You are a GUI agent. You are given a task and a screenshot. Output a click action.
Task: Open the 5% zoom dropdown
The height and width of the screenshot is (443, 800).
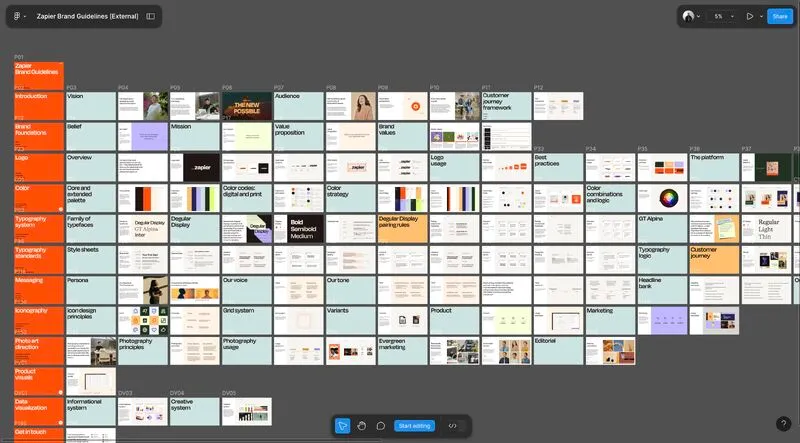pyautogui.click(x=723, y=16)
